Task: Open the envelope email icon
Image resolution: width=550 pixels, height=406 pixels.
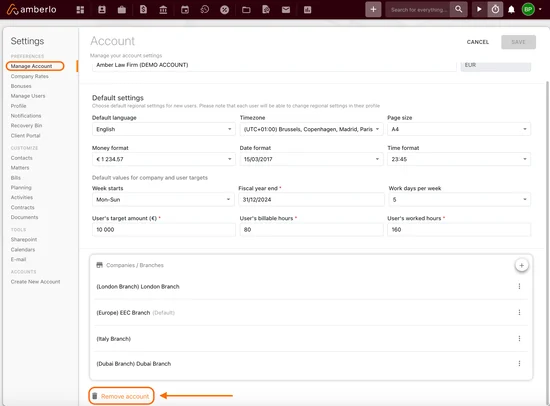Action: (286, 10)
